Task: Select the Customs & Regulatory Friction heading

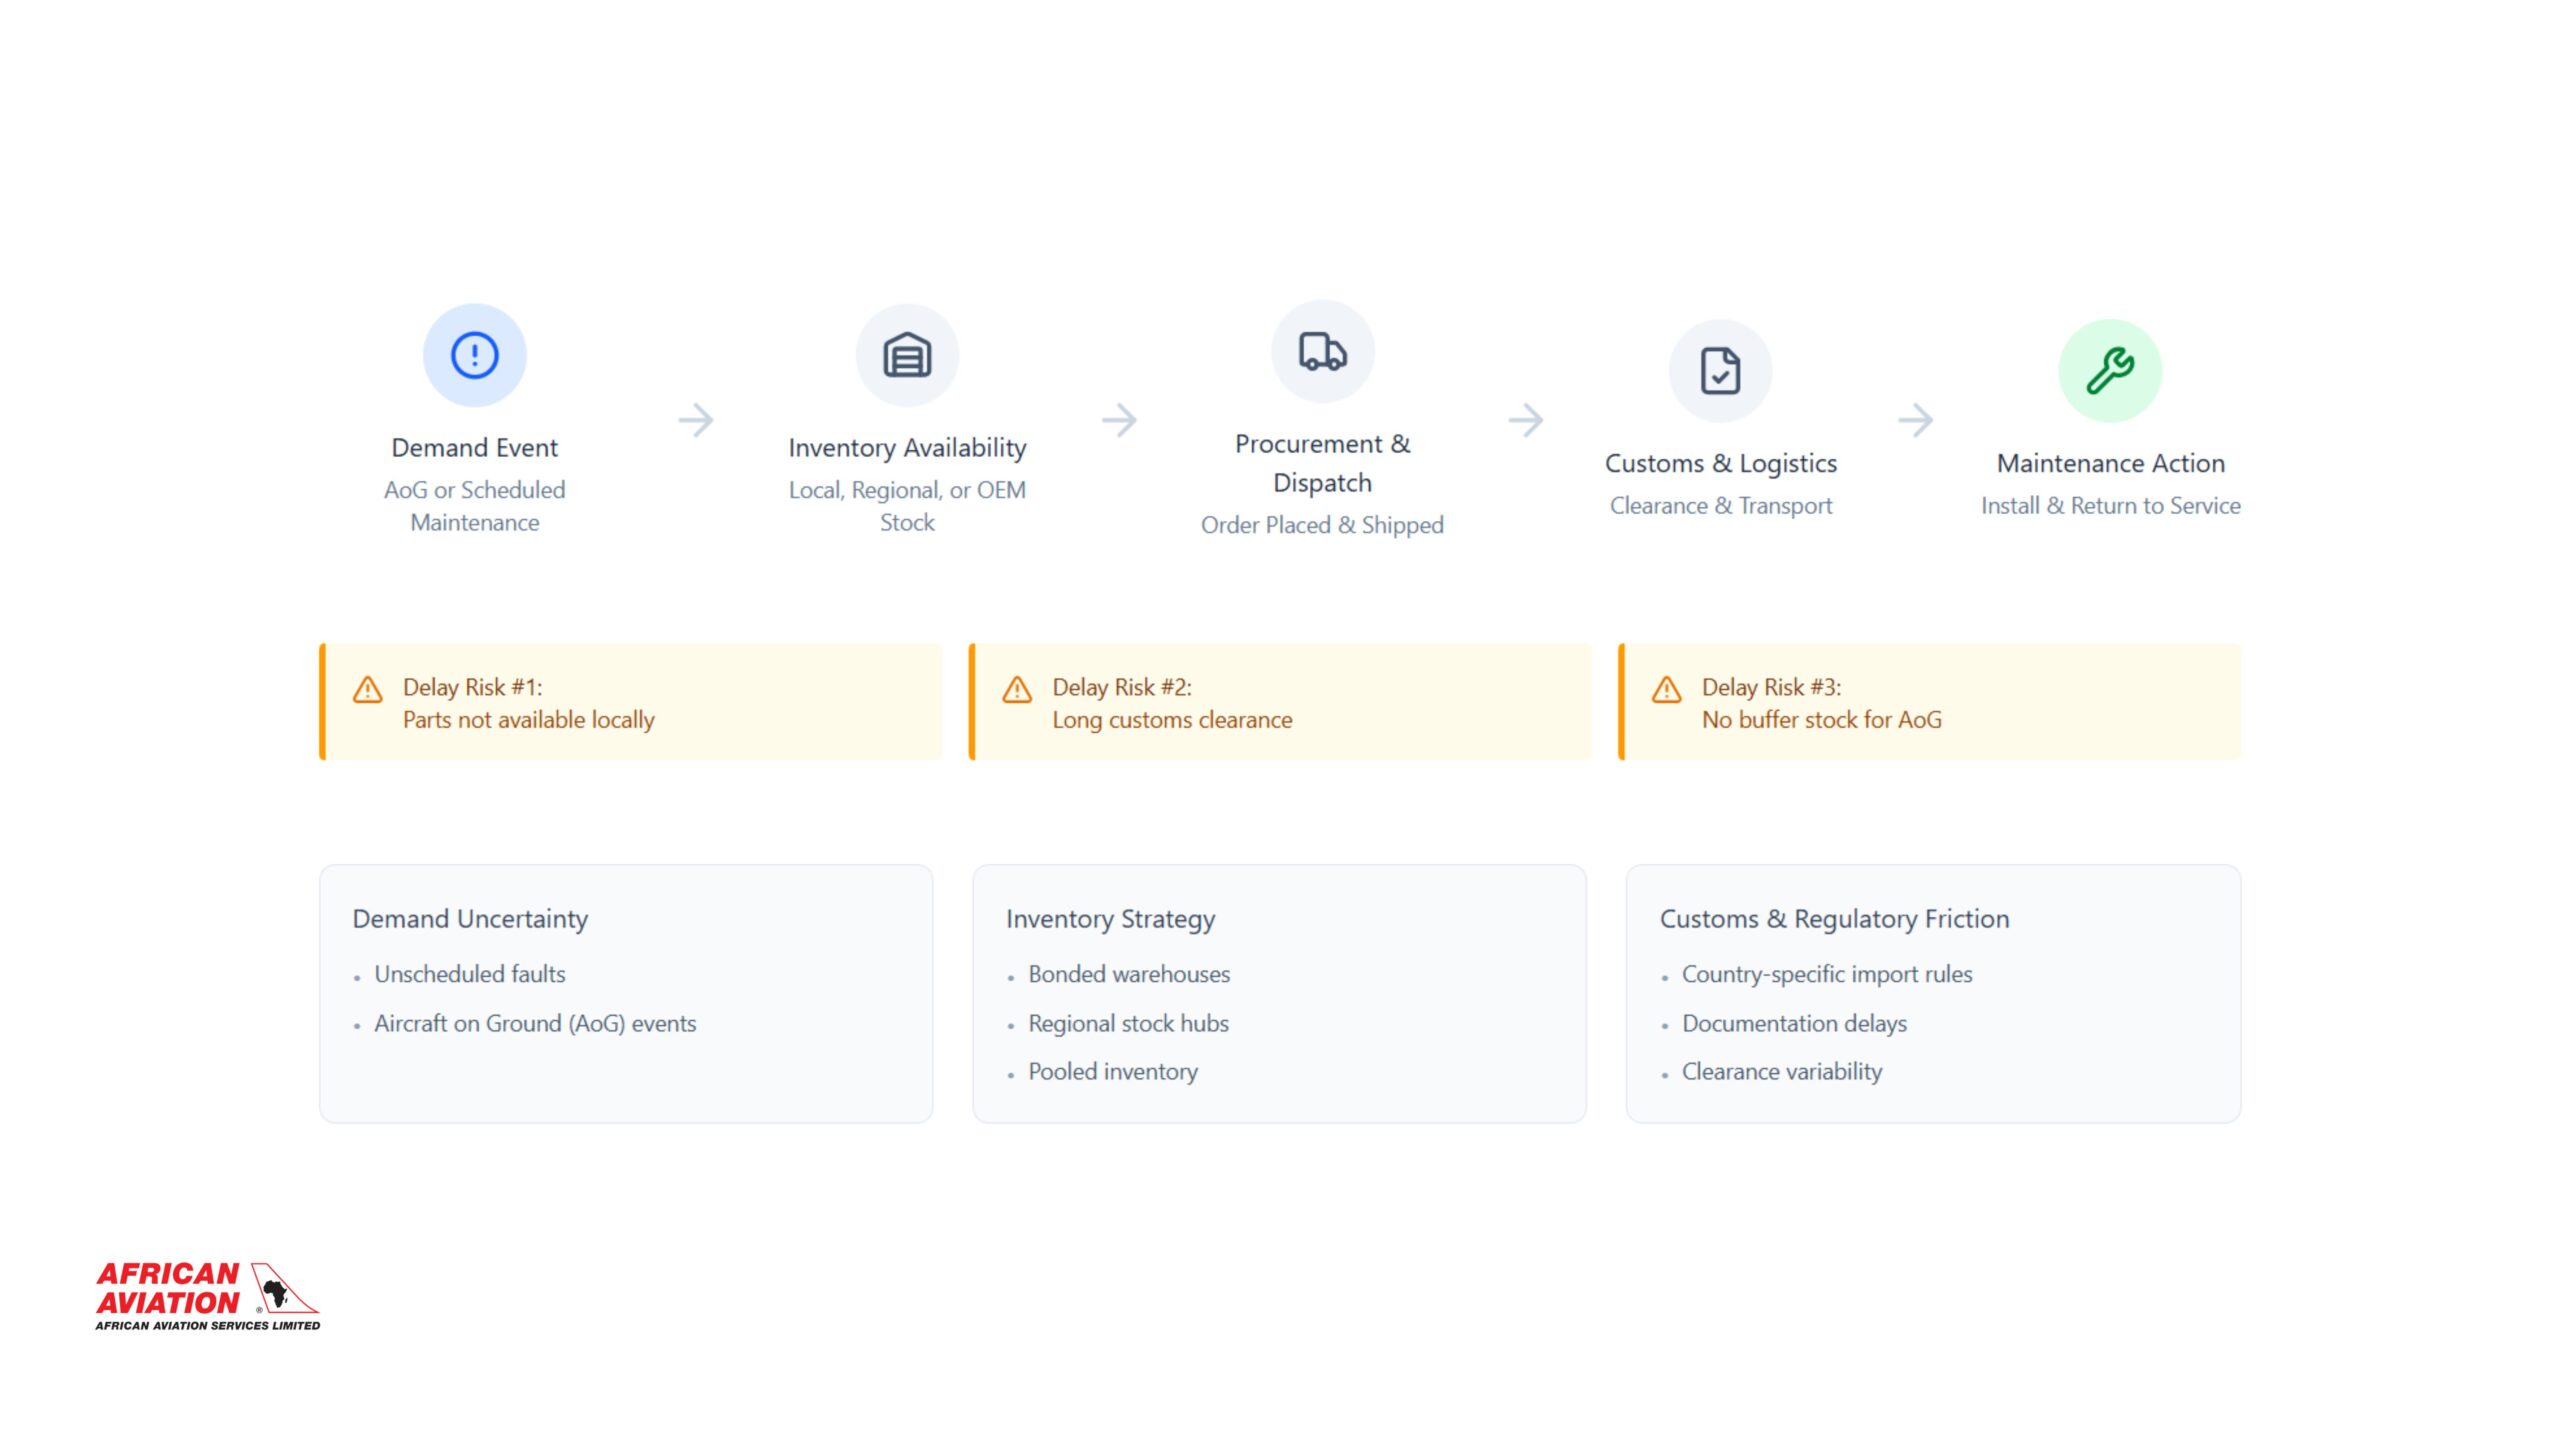Action: 1834,919
